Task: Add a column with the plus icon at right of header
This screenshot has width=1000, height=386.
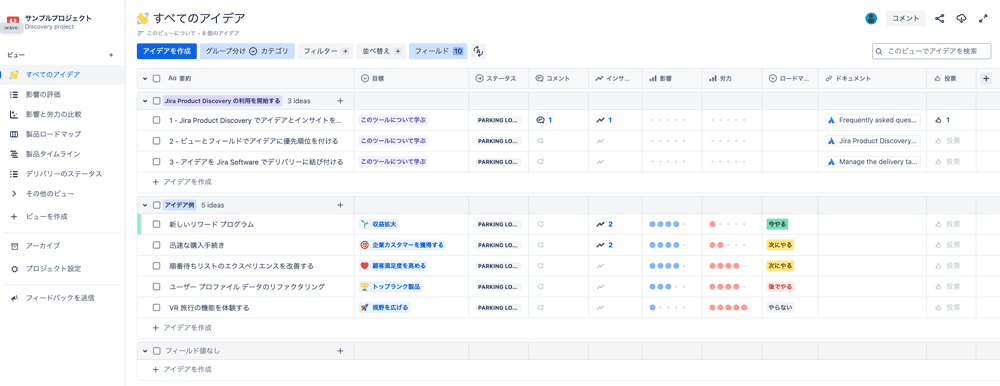Action: [x=985, y=78]
